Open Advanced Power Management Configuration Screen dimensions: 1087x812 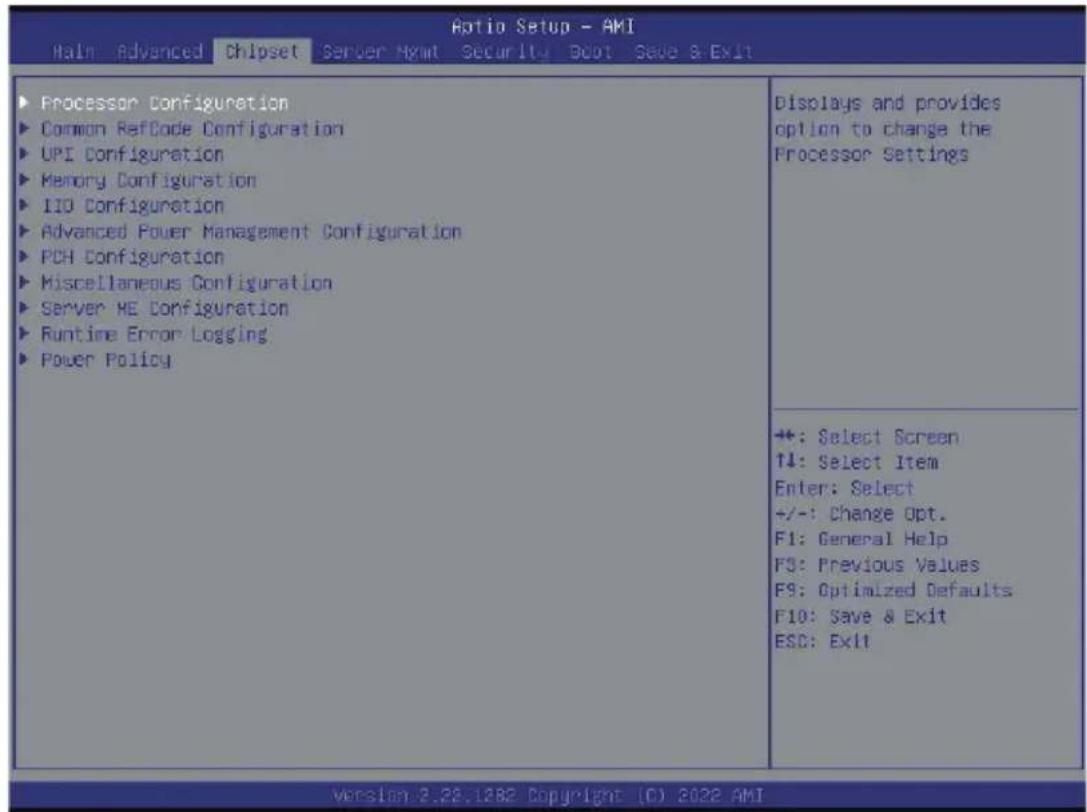tap(251, 232)
